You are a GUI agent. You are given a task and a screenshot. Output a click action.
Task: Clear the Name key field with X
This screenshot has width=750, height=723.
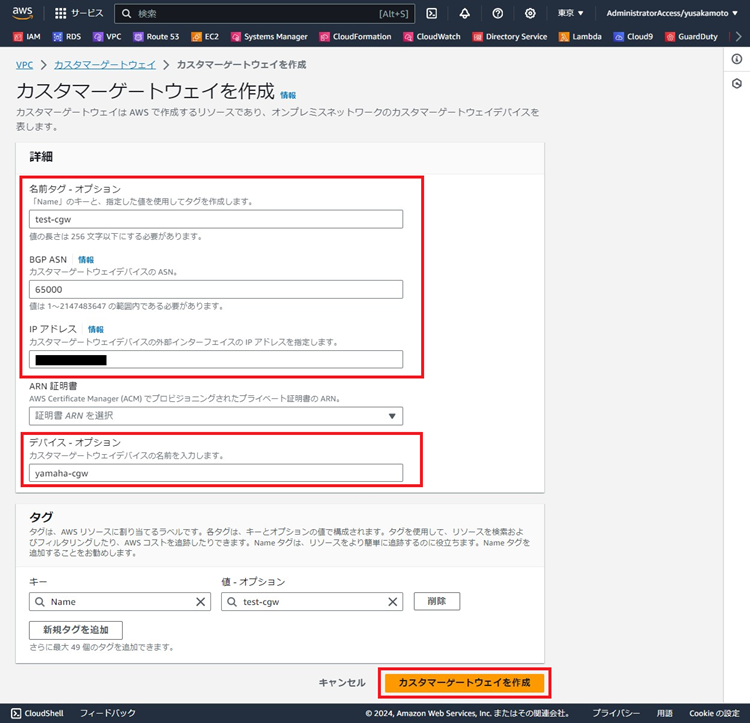(201, 601)
